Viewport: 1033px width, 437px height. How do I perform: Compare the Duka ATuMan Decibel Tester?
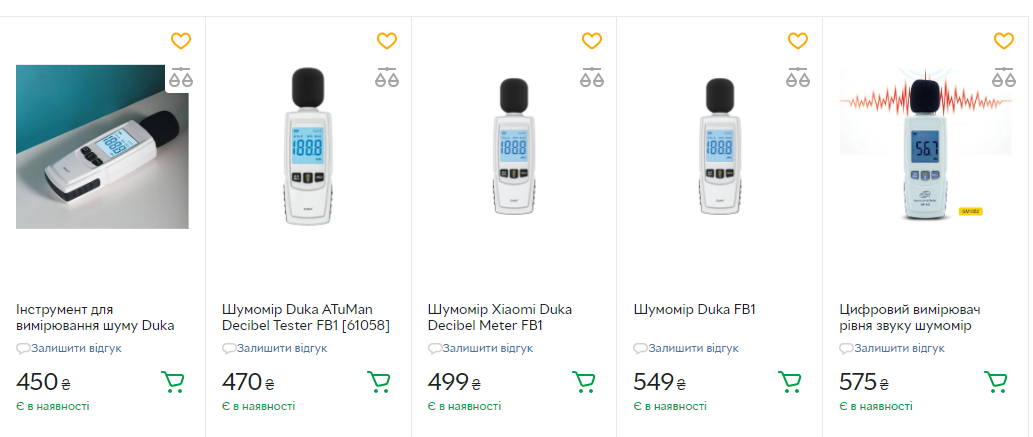coord(387,77)
